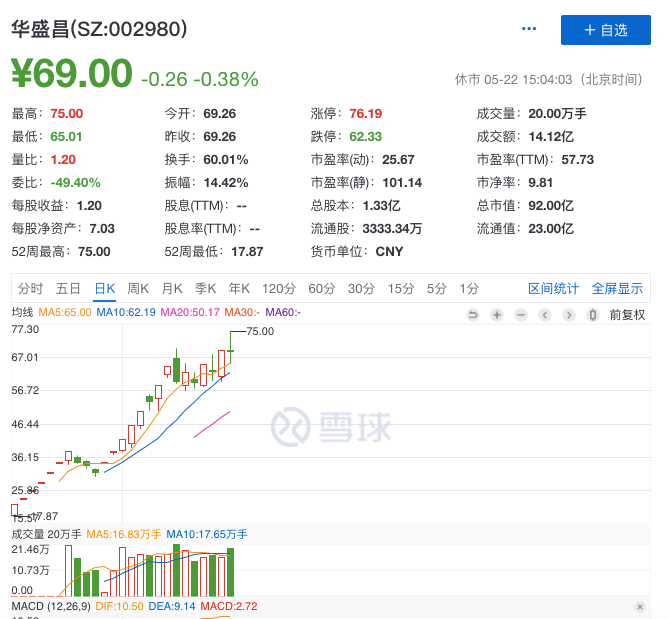Close the MACD indicator panel with X
Screen dimensions: 670x619
pyautogui.click(x=640, y=607)
